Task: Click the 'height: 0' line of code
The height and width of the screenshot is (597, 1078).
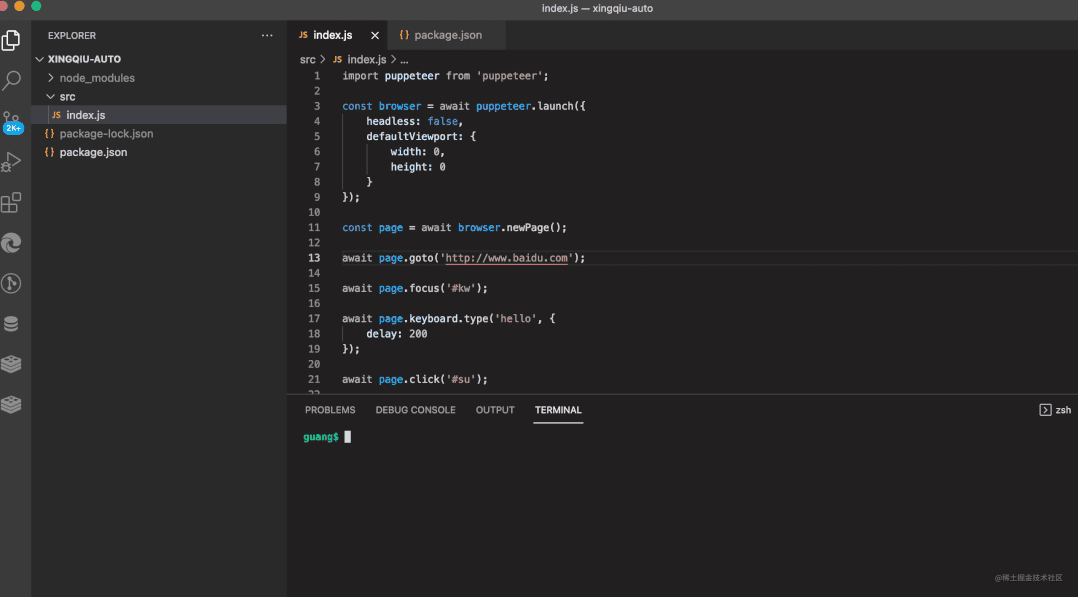Action: tap(418, 166)
